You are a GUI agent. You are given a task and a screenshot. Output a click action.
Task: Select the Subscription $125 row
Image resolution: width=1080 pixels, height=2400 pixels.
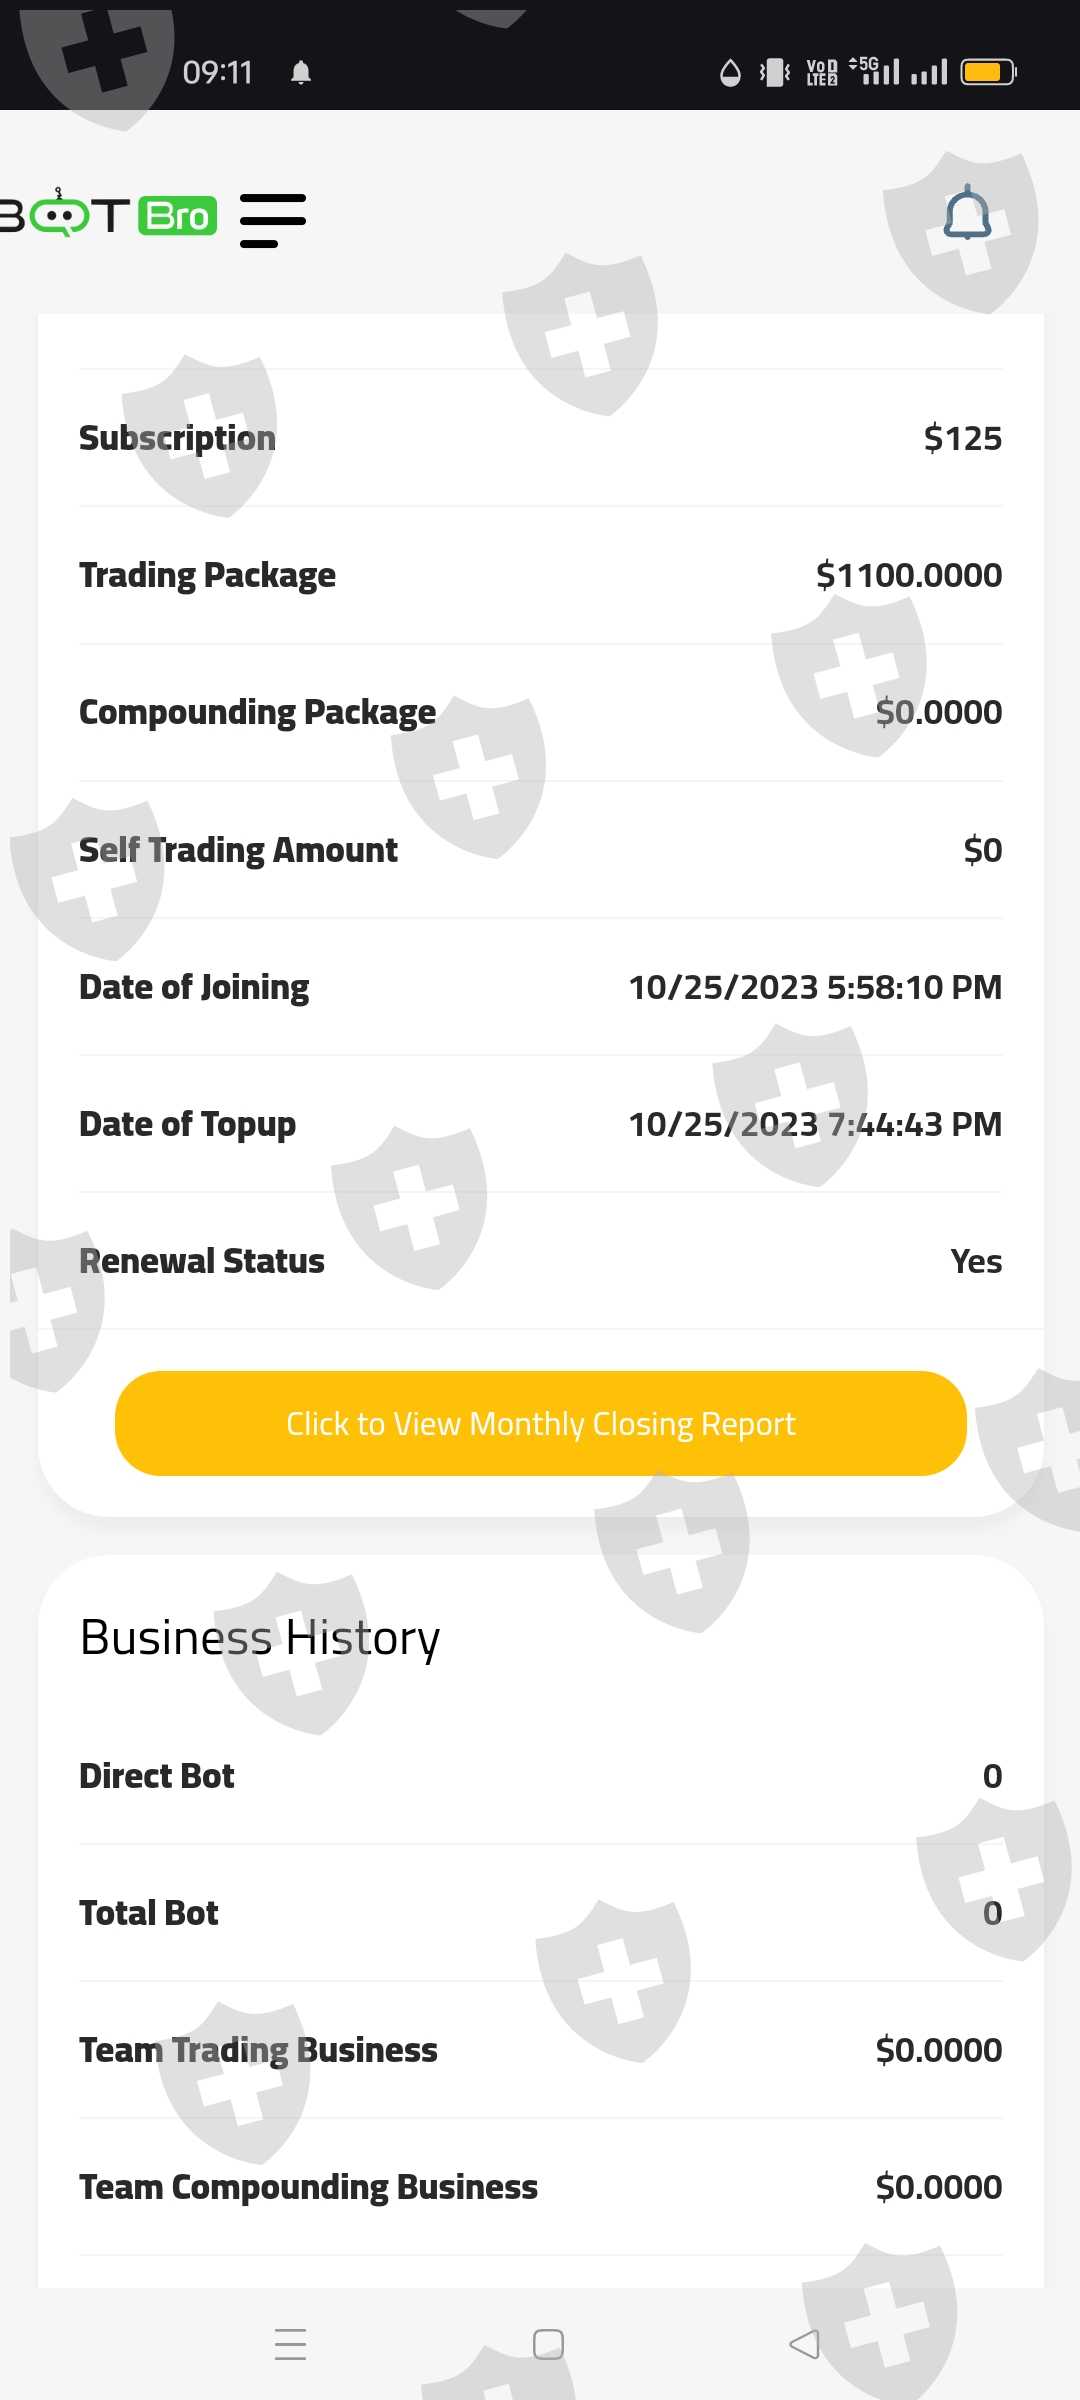click(x=540, y=438)
